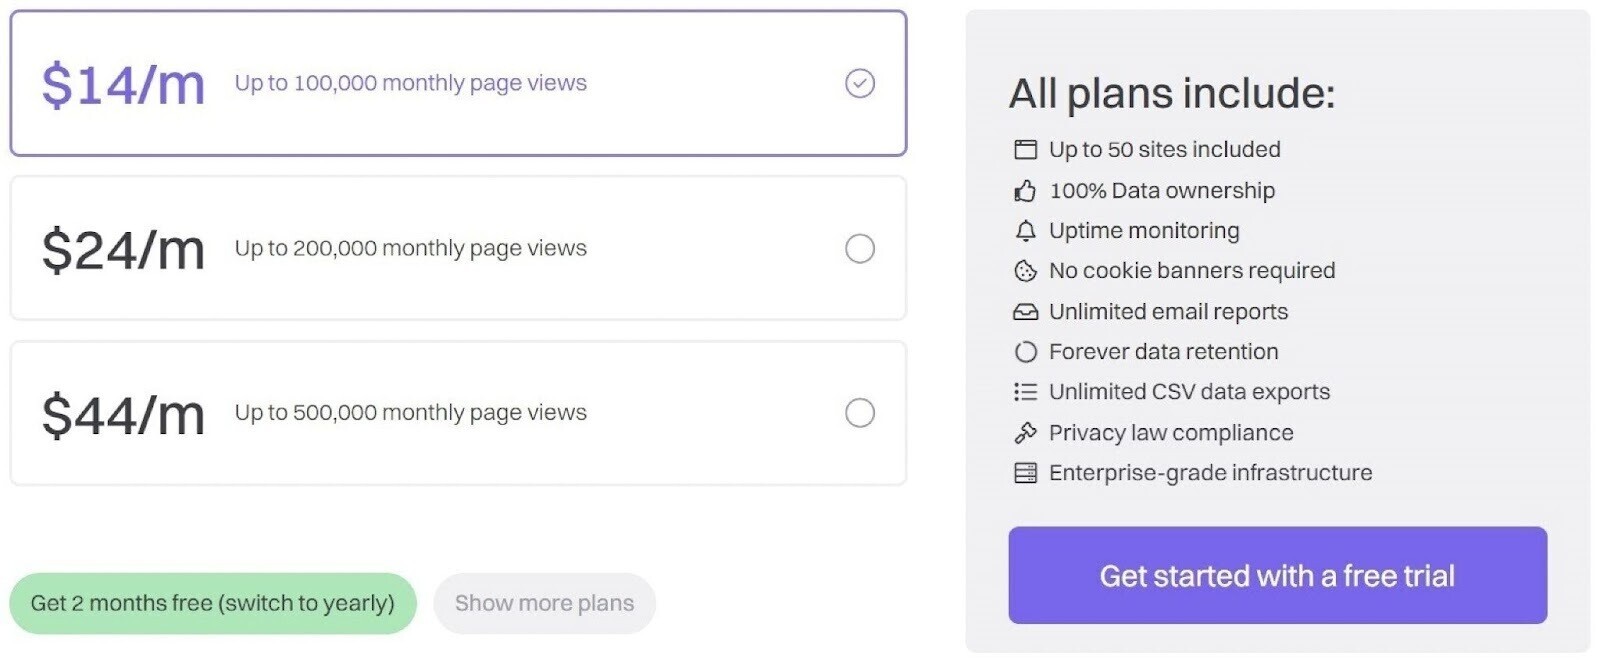Click the Unlimited email reports text
The width and height of the screenshot is (1600, 663).
click(x=1168, y=312)
